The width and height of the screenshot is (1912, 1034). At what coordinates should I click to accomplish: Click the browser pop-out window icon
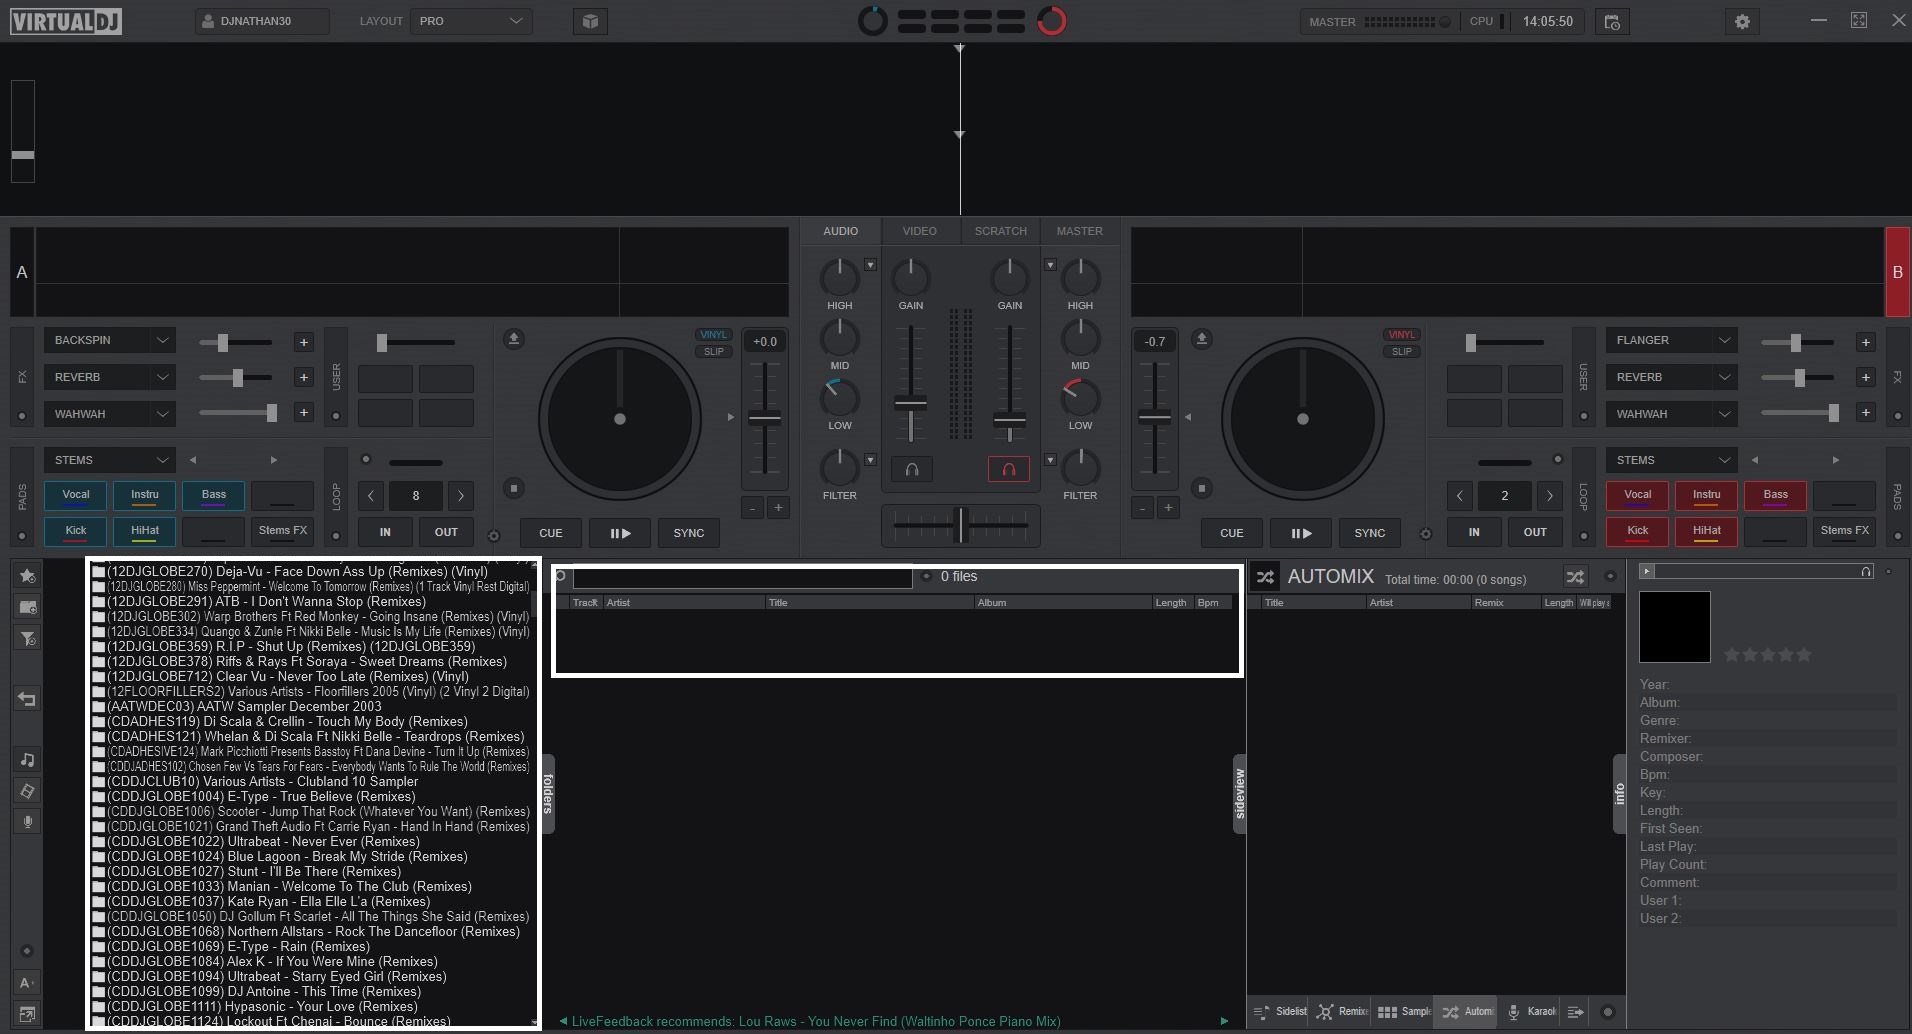pyautogui.click(x=27, y=1014)
